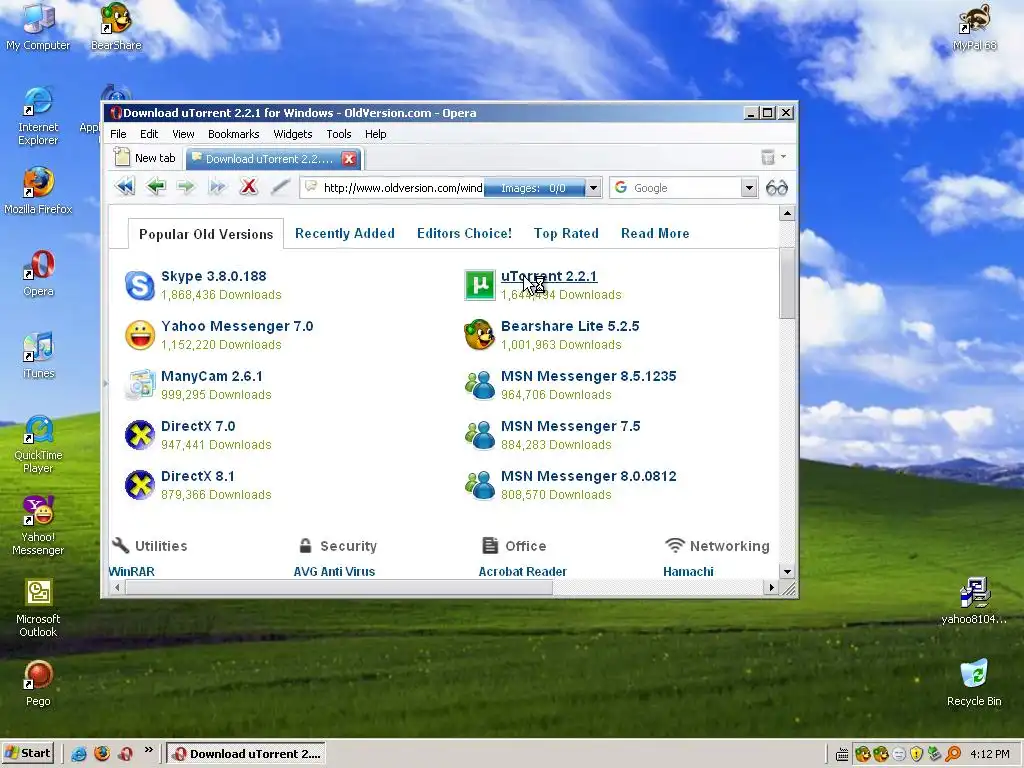Select the QuickTime Player desktop icon
The image size is (1024, 768).
(x=38, y=444)
